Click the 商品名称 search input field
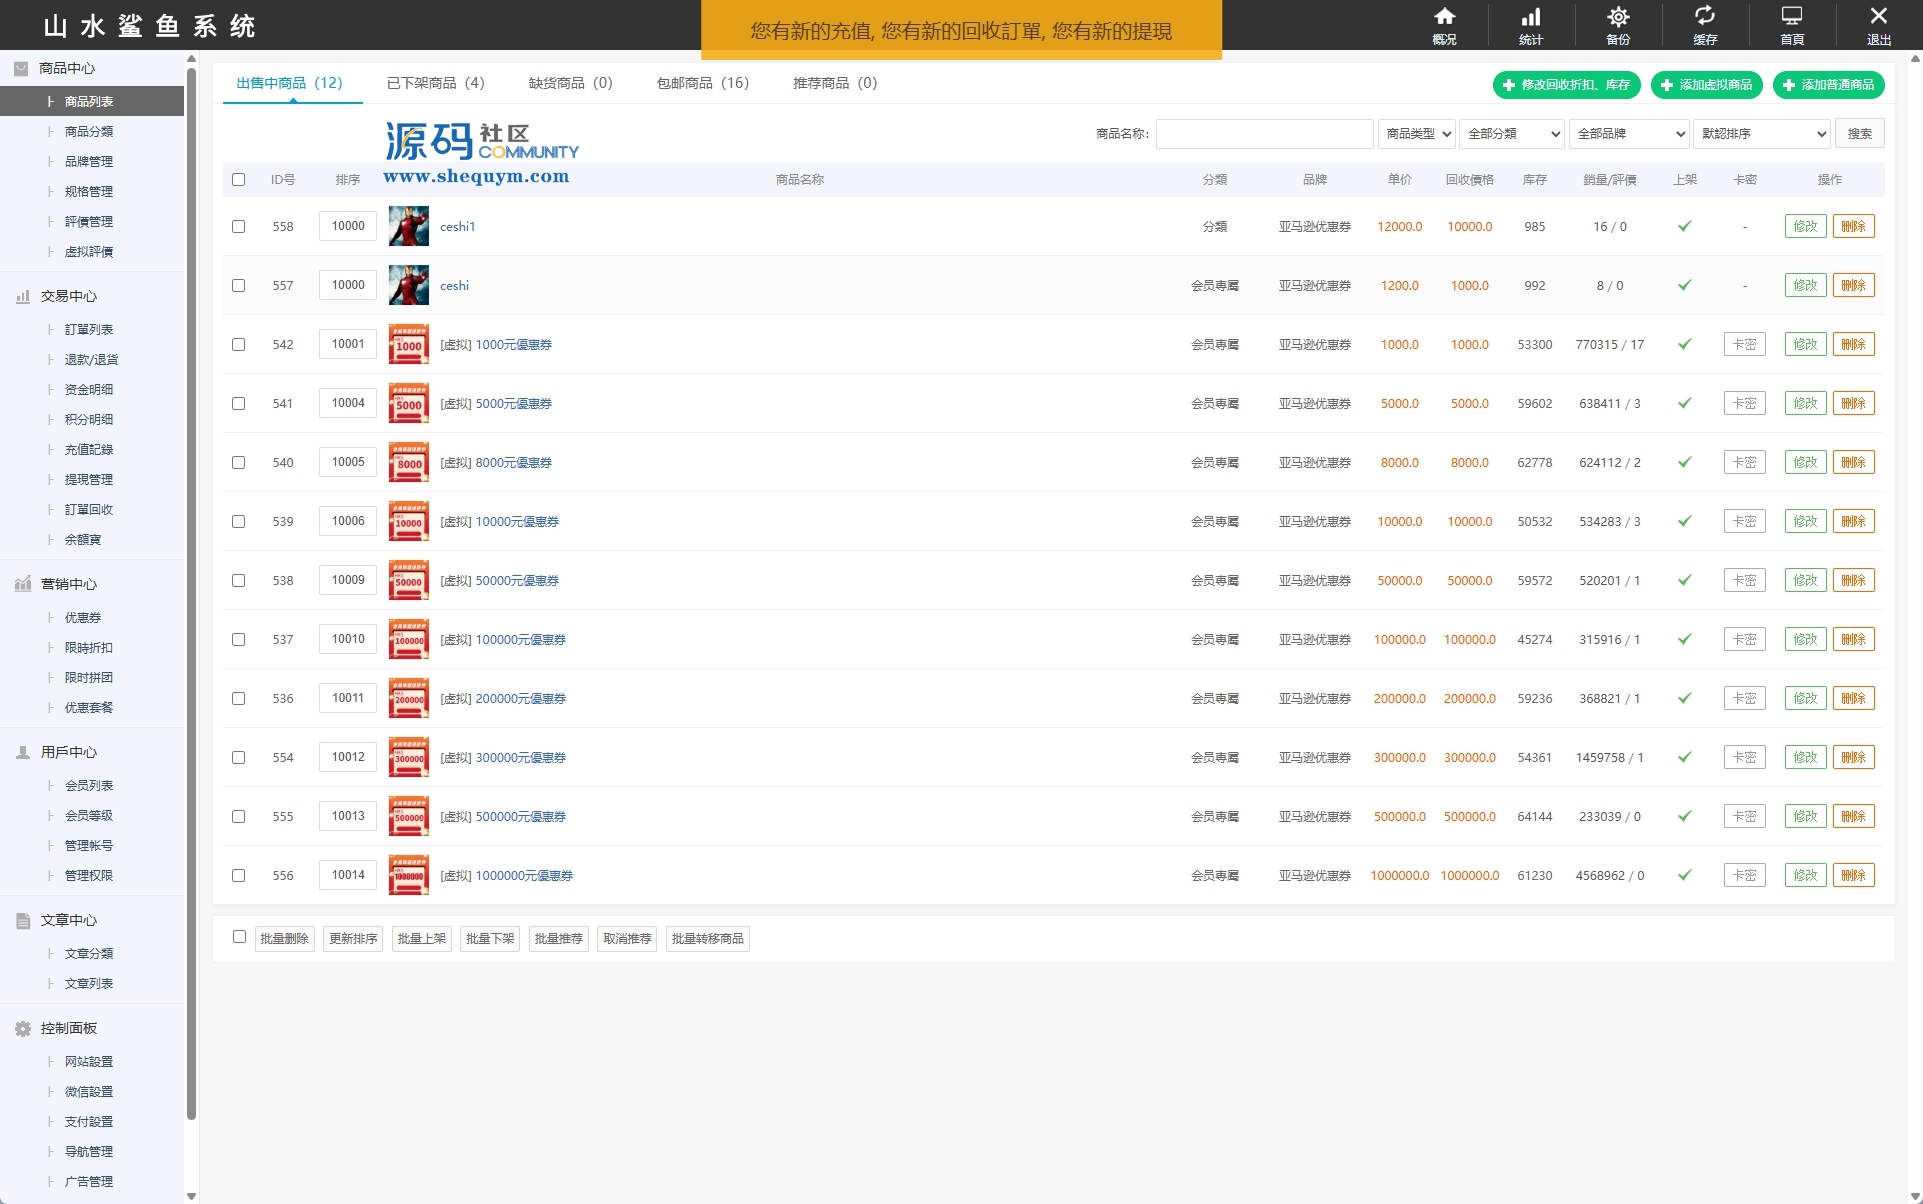The image size is (1923, 1204). click(x=1264, y=134)
